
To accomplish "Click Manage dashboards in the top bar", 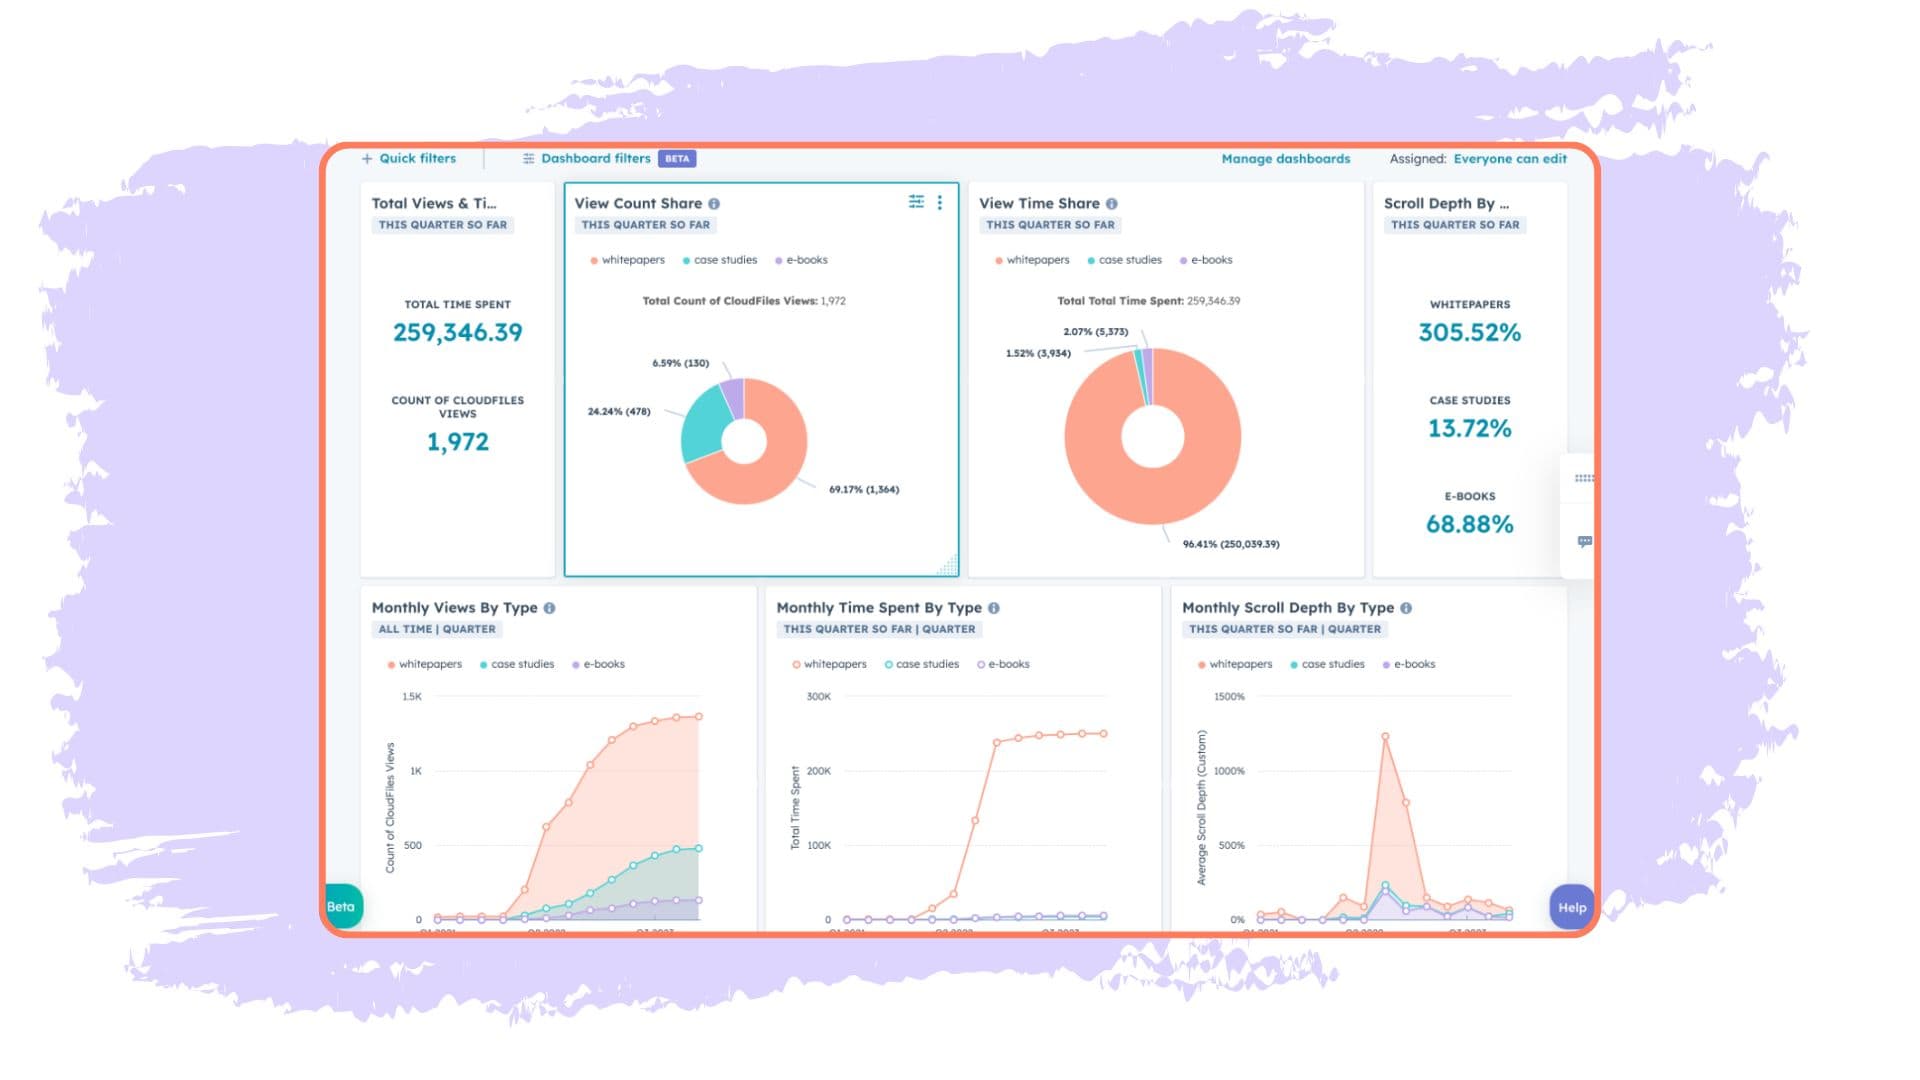I will point(1284,158).
